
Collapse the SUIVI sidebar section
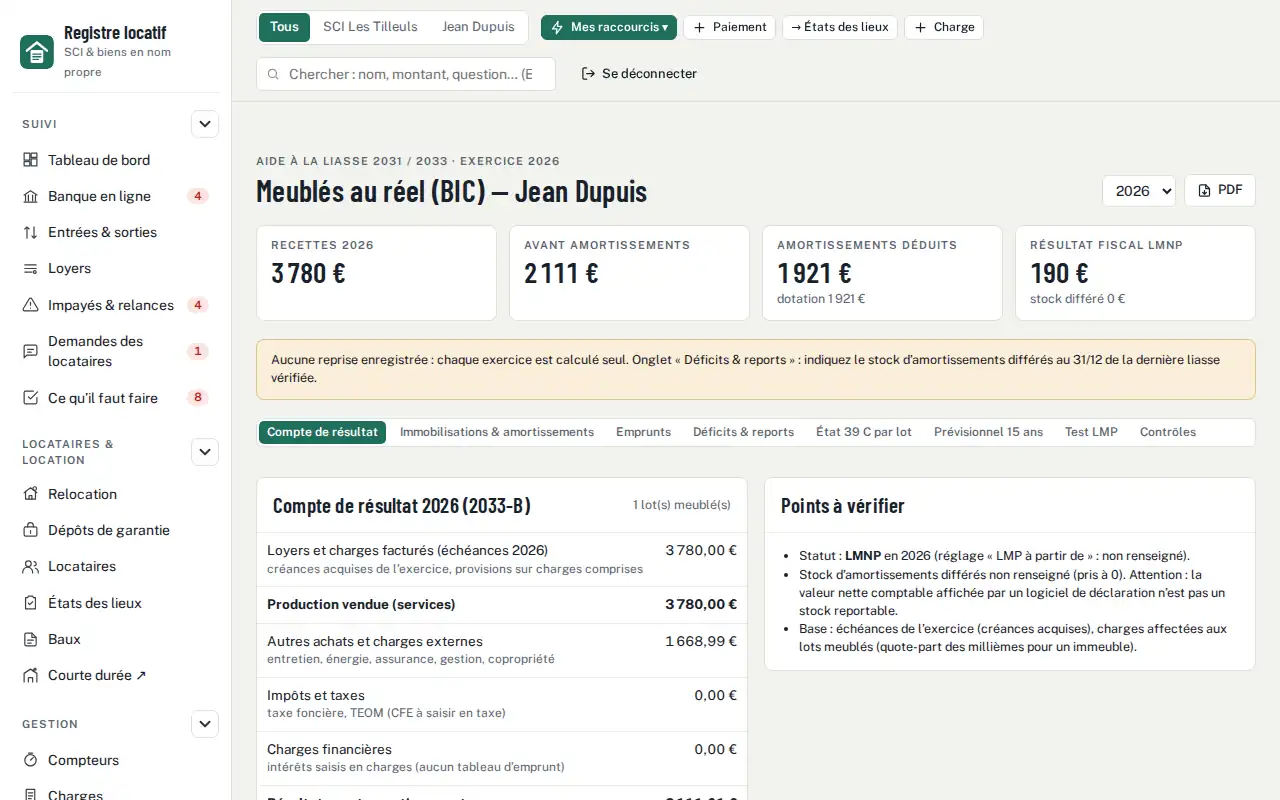point(205,125)
